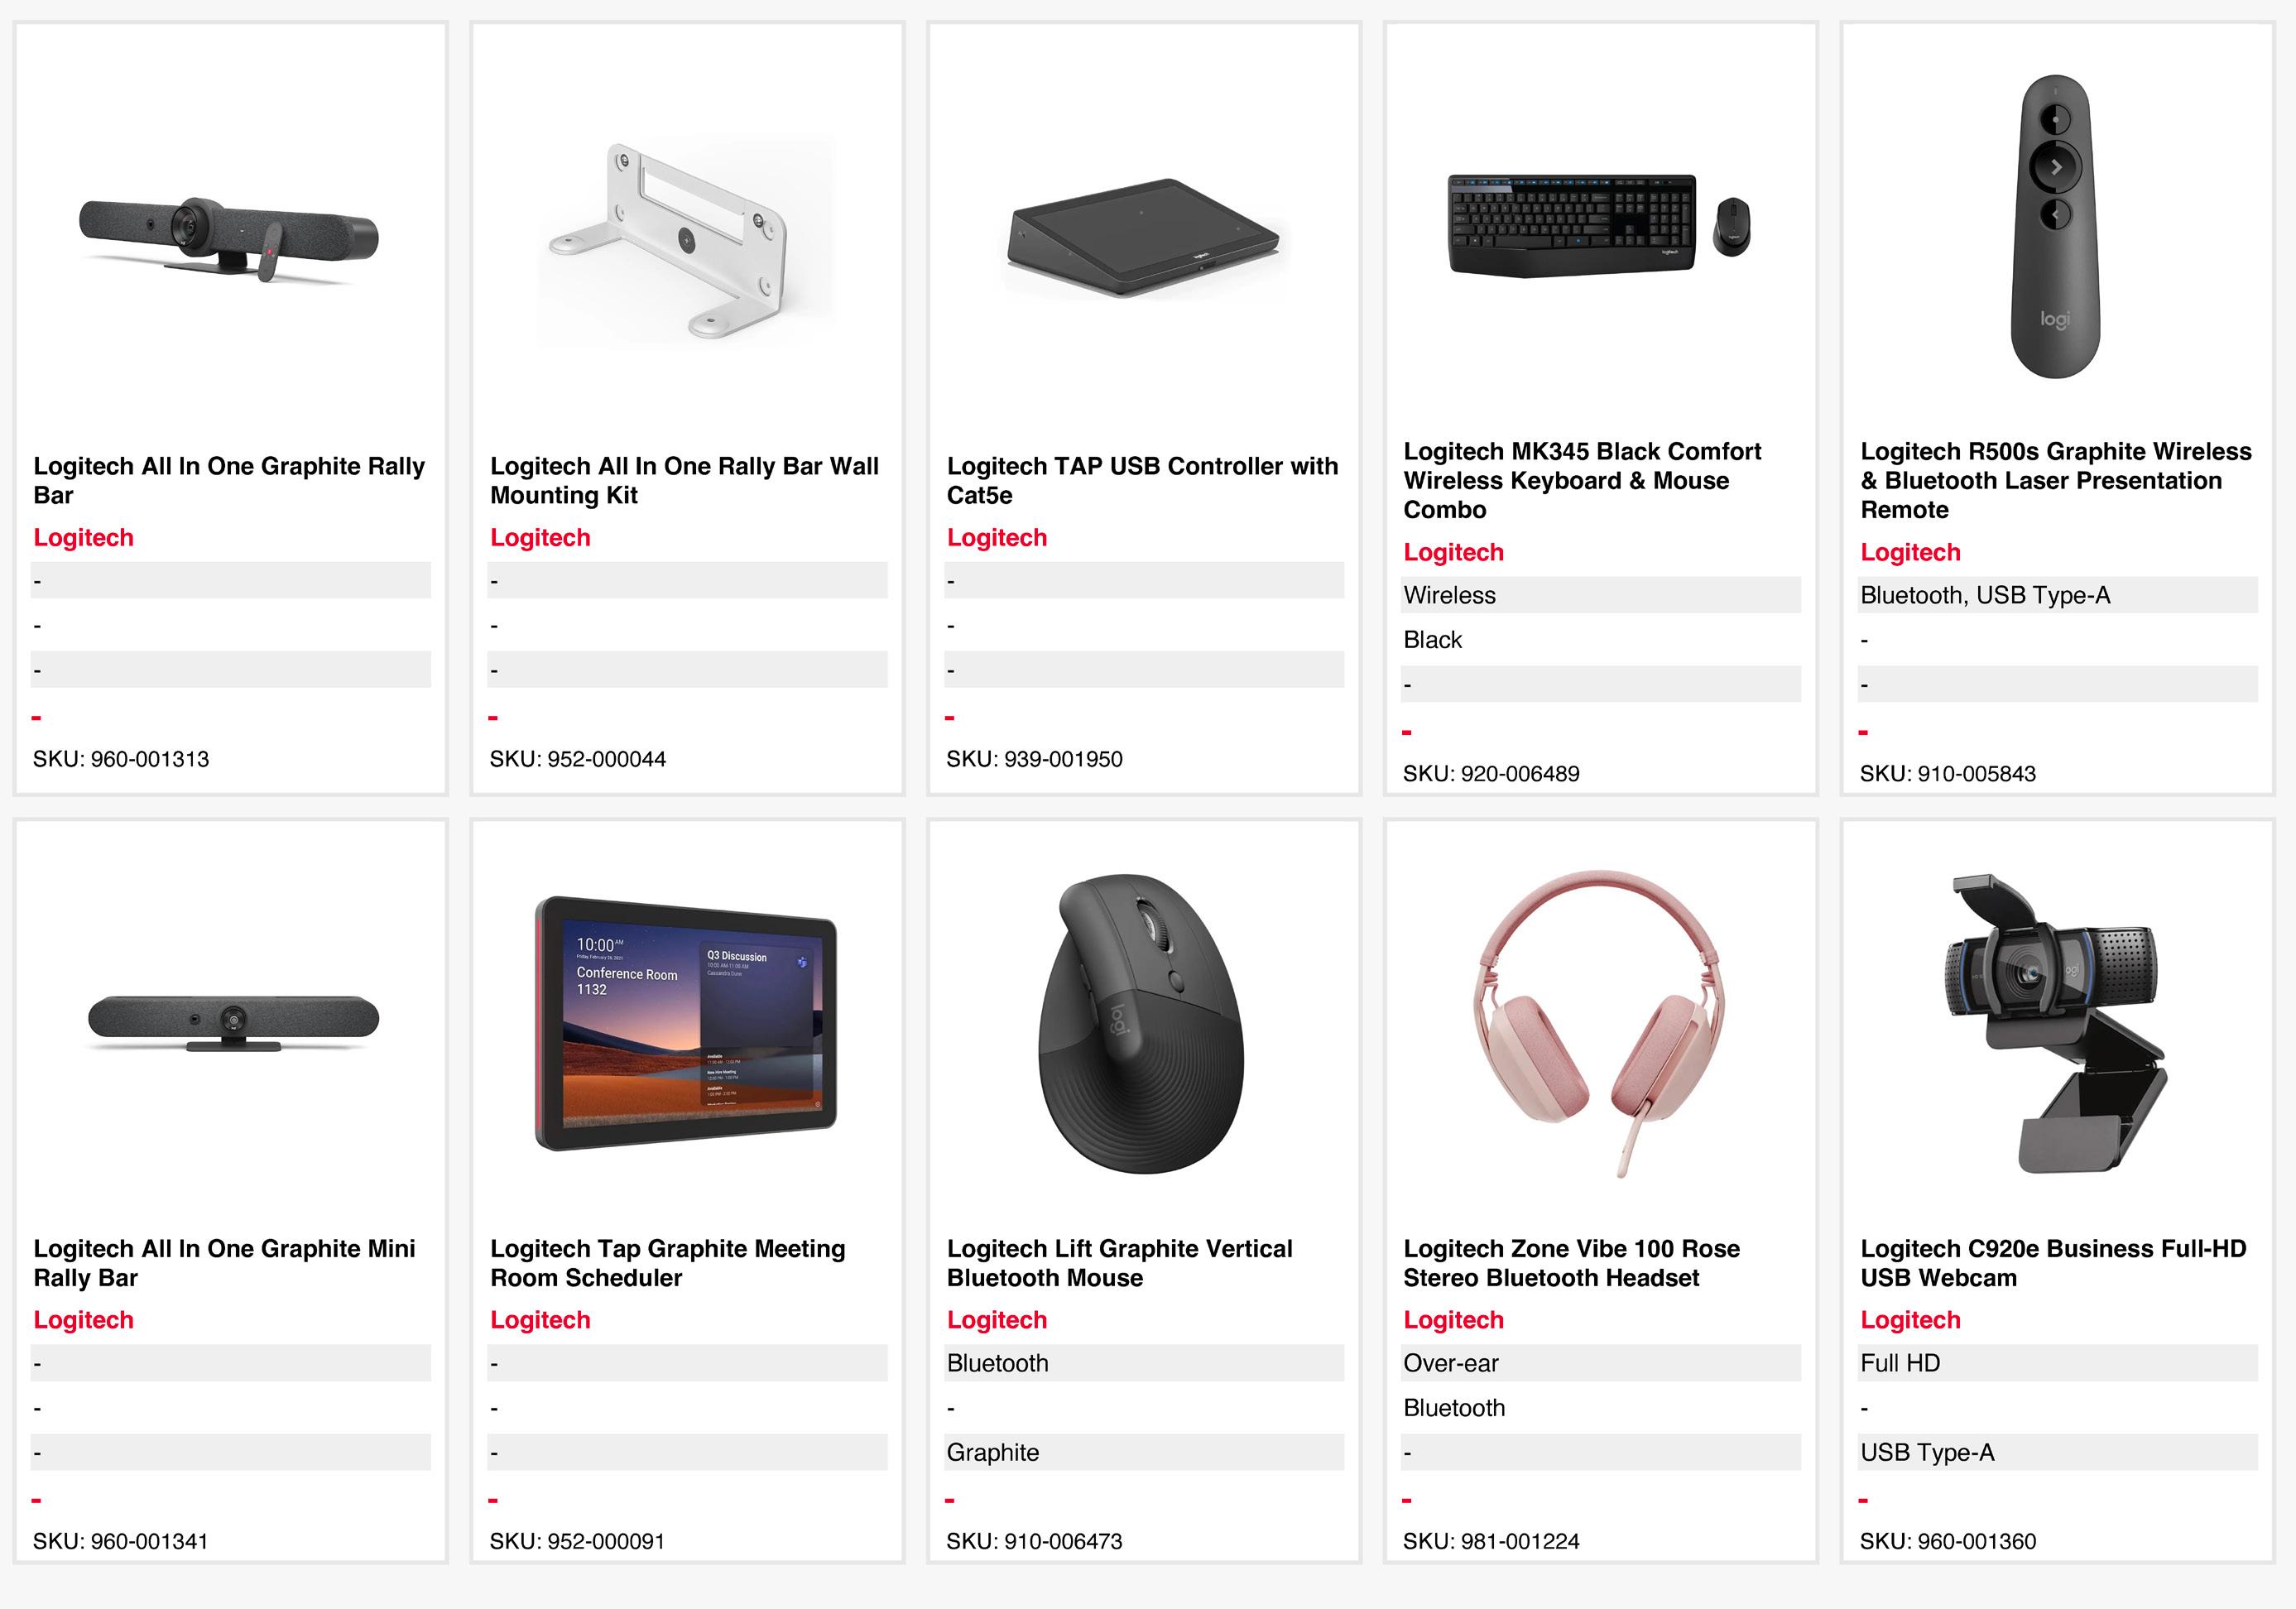Click the Graphite Mini Rally Bar image
Screen dimensions: 2296x1609
[232, 1022]
